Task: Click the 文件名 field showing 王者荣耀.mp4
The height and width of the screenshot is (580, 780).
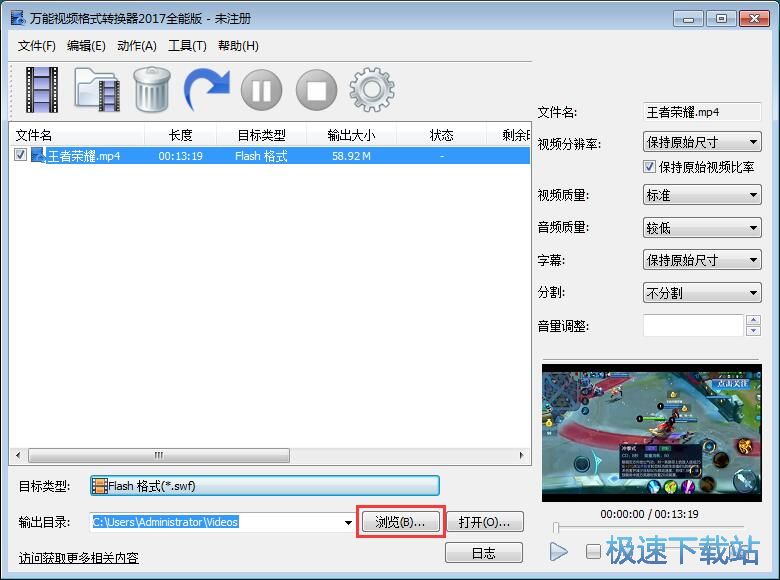Action: coord(702,112)
